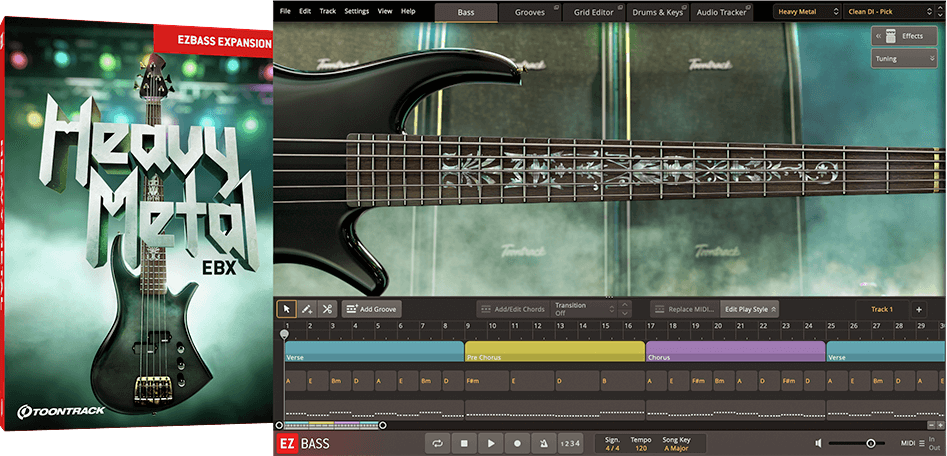Toggle the metronome click
The height and width of the screenshot is (456, 947).
click(x=543, y=443)
